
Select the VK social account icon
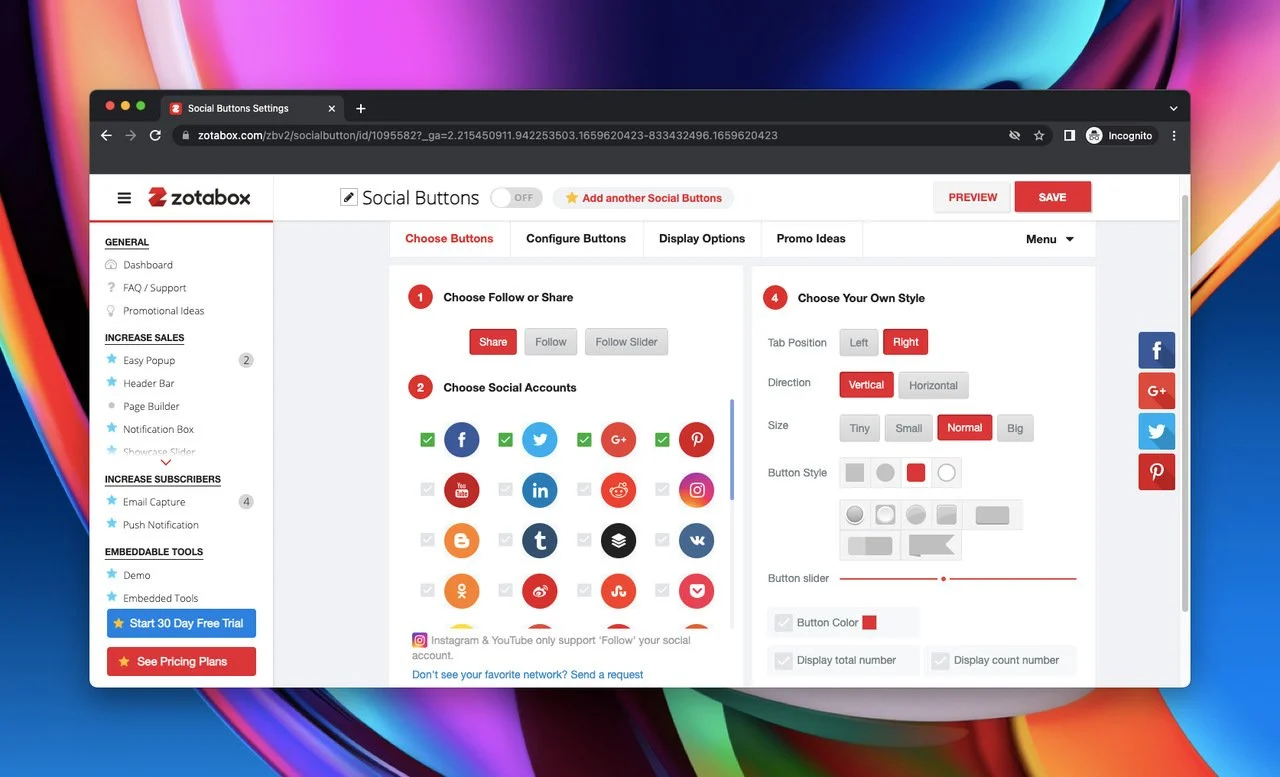point(696,540)
